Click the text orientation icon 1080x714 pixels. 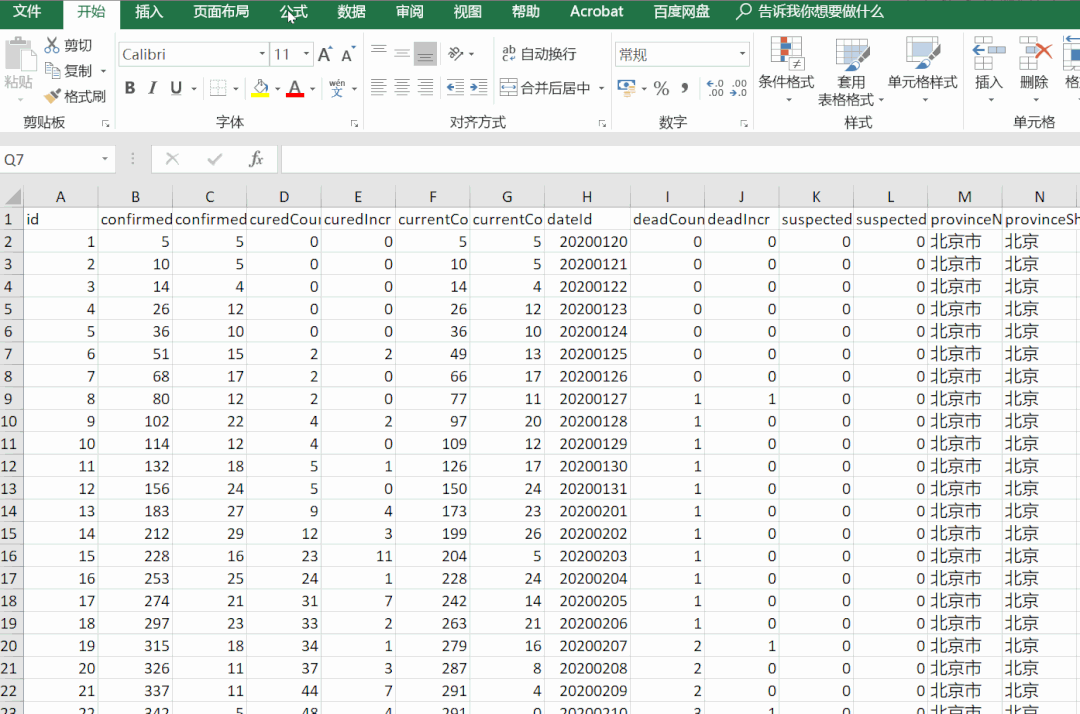pyautogui.click(x=455, y=53)
